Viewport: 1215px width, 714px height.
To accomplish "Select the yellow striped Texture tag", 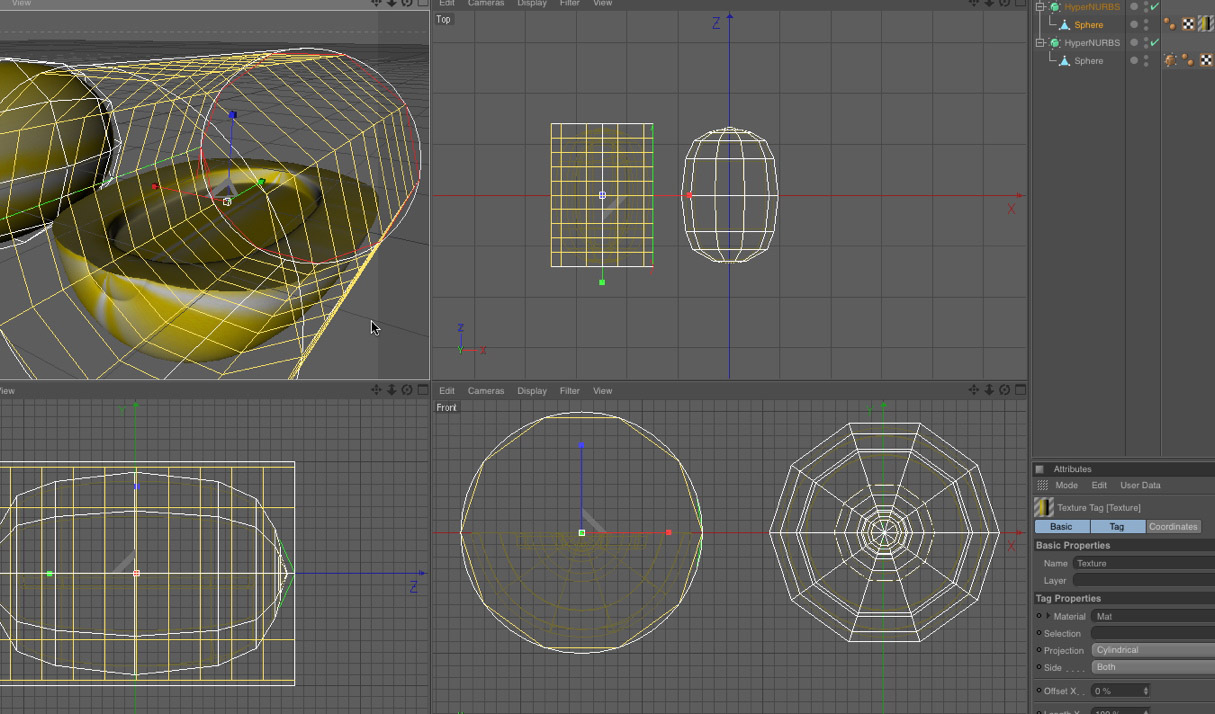I will [1206, 25].
